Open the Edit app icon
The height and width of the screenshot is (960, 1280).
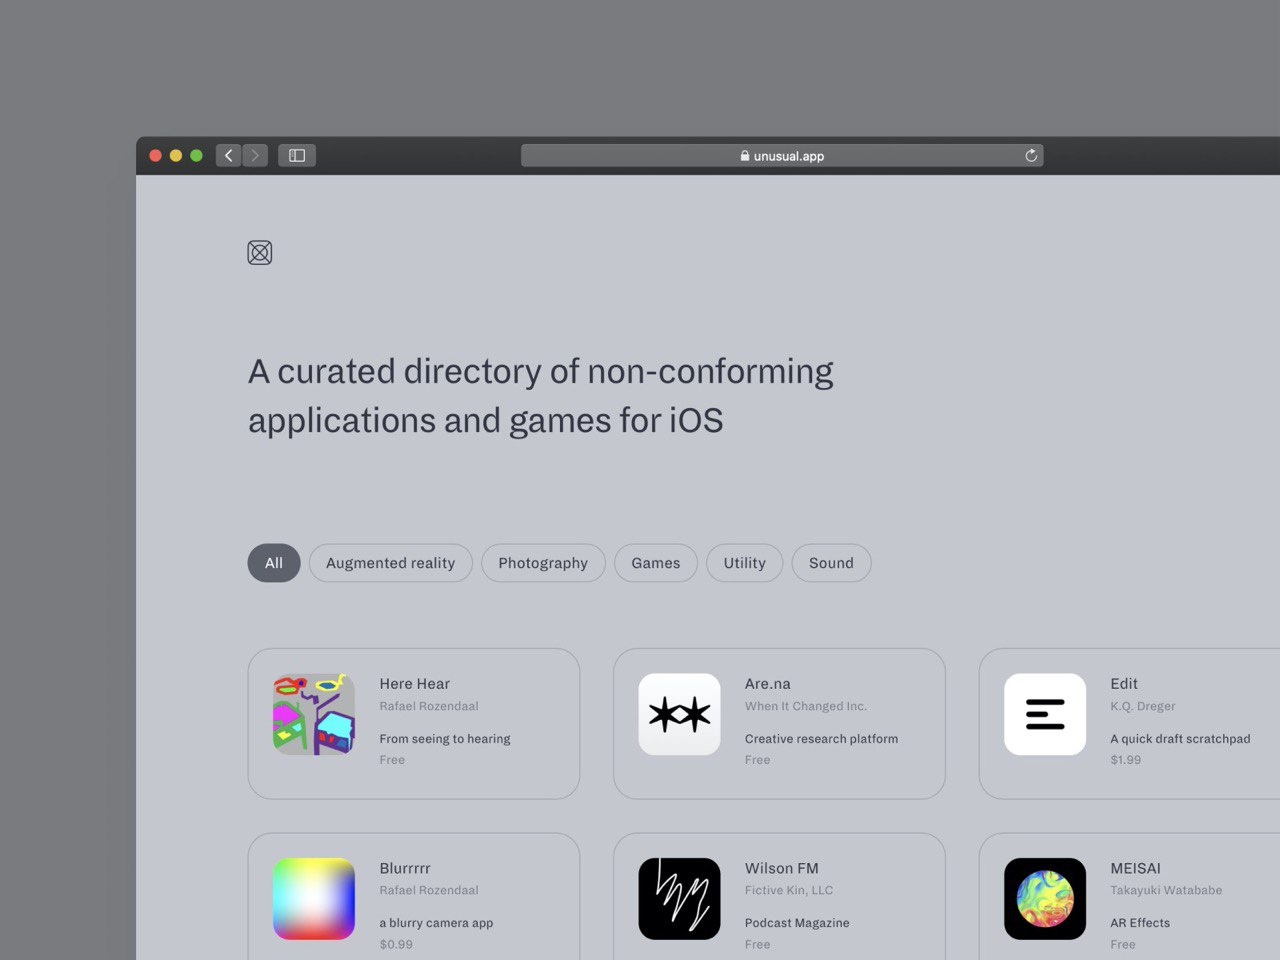tap(1045, 714)
